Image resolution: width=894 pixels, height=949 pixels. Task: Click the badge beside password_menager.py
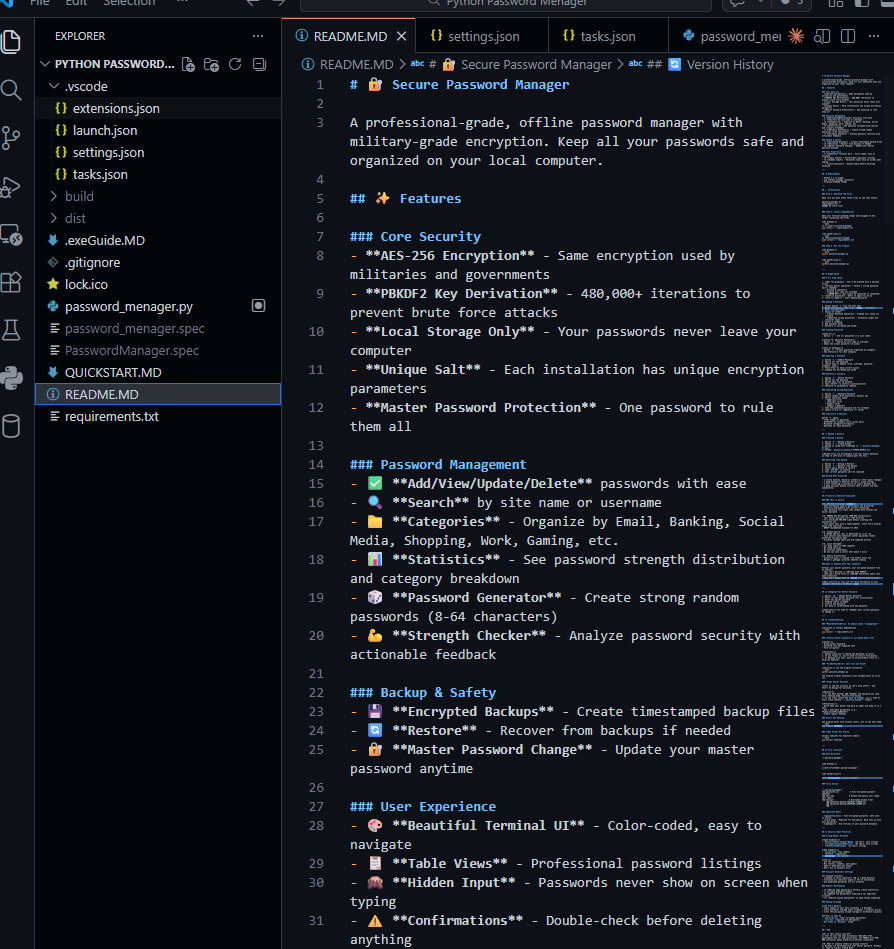click(258, 306)
